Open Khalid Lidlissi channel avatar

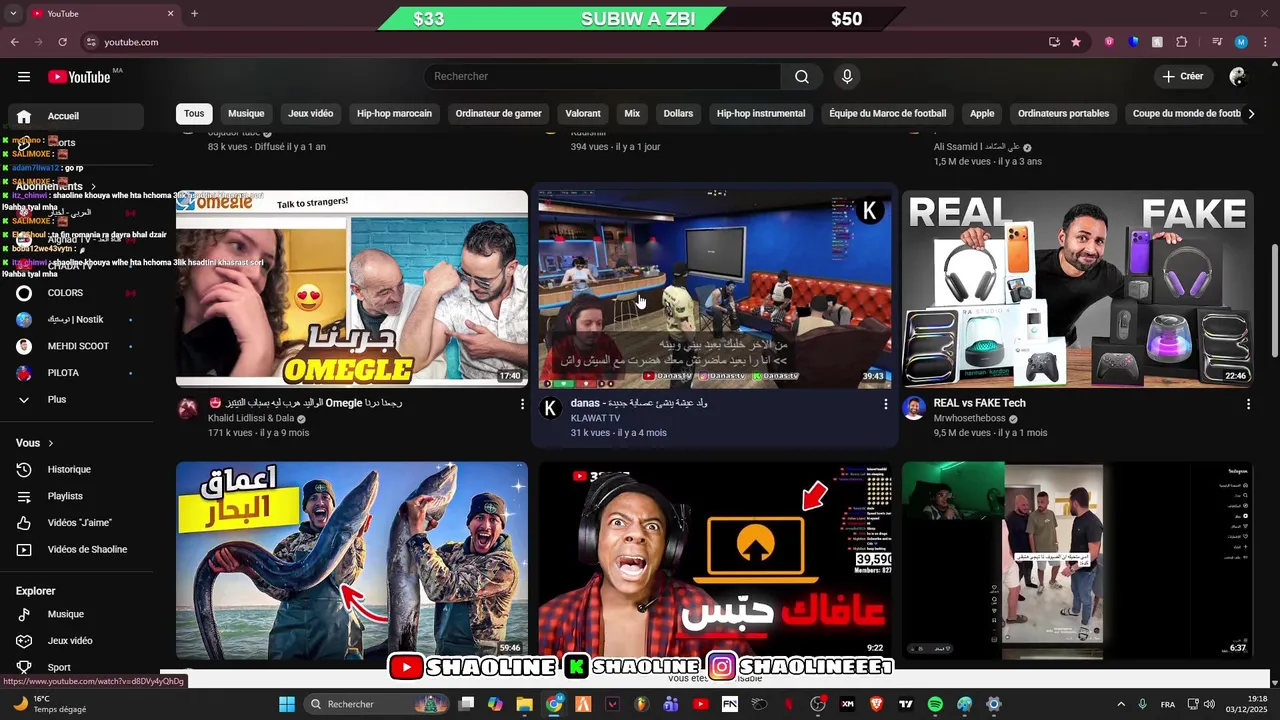click(x=187, y=408)
